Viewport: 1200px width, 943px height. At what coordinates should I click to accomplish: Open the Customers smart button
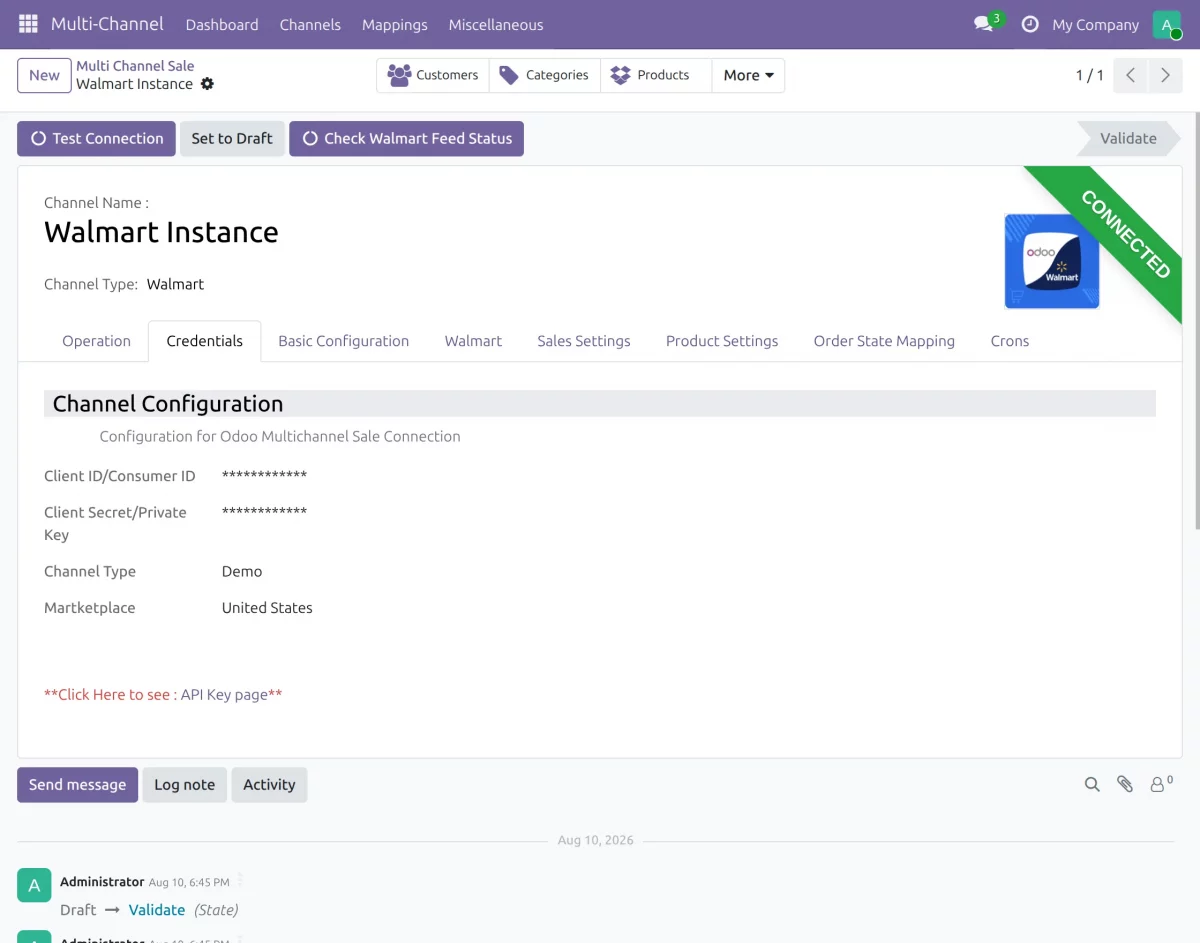click(433, 75)
